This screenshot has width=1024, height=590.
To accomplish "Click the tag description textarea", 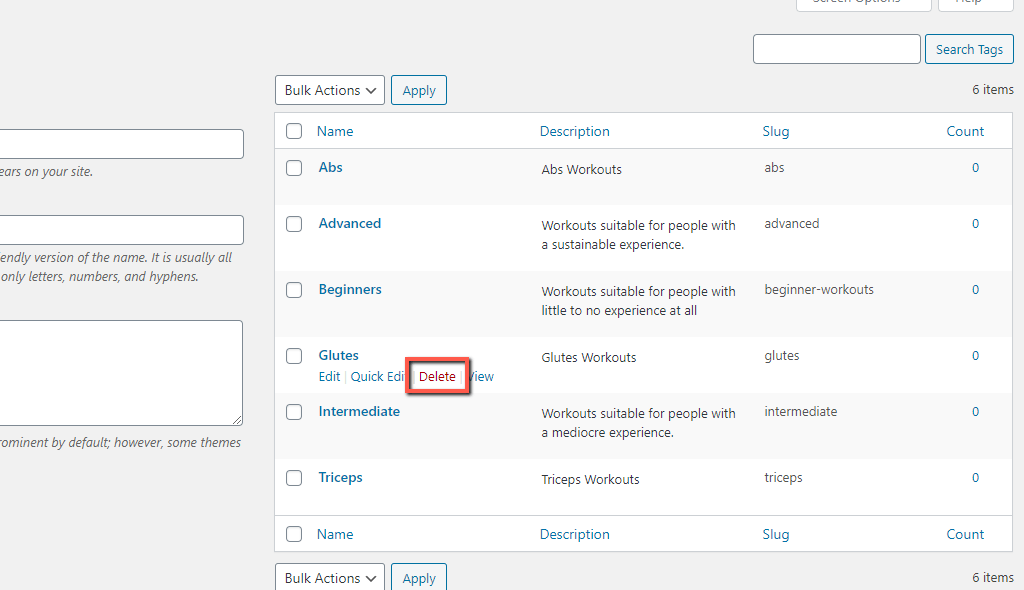I will [x=121, y=373].
